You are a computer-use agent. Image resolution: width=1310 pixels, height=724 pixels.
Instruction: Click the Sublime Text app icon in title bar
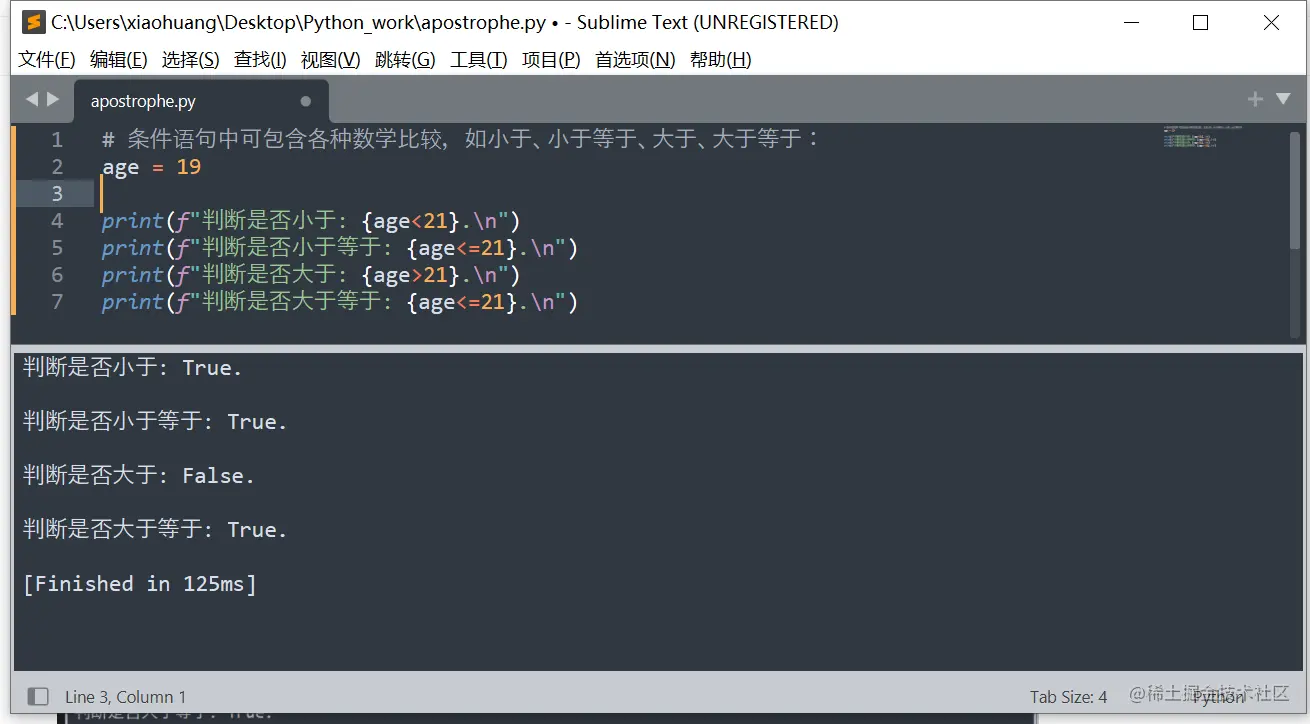(34, 22)
